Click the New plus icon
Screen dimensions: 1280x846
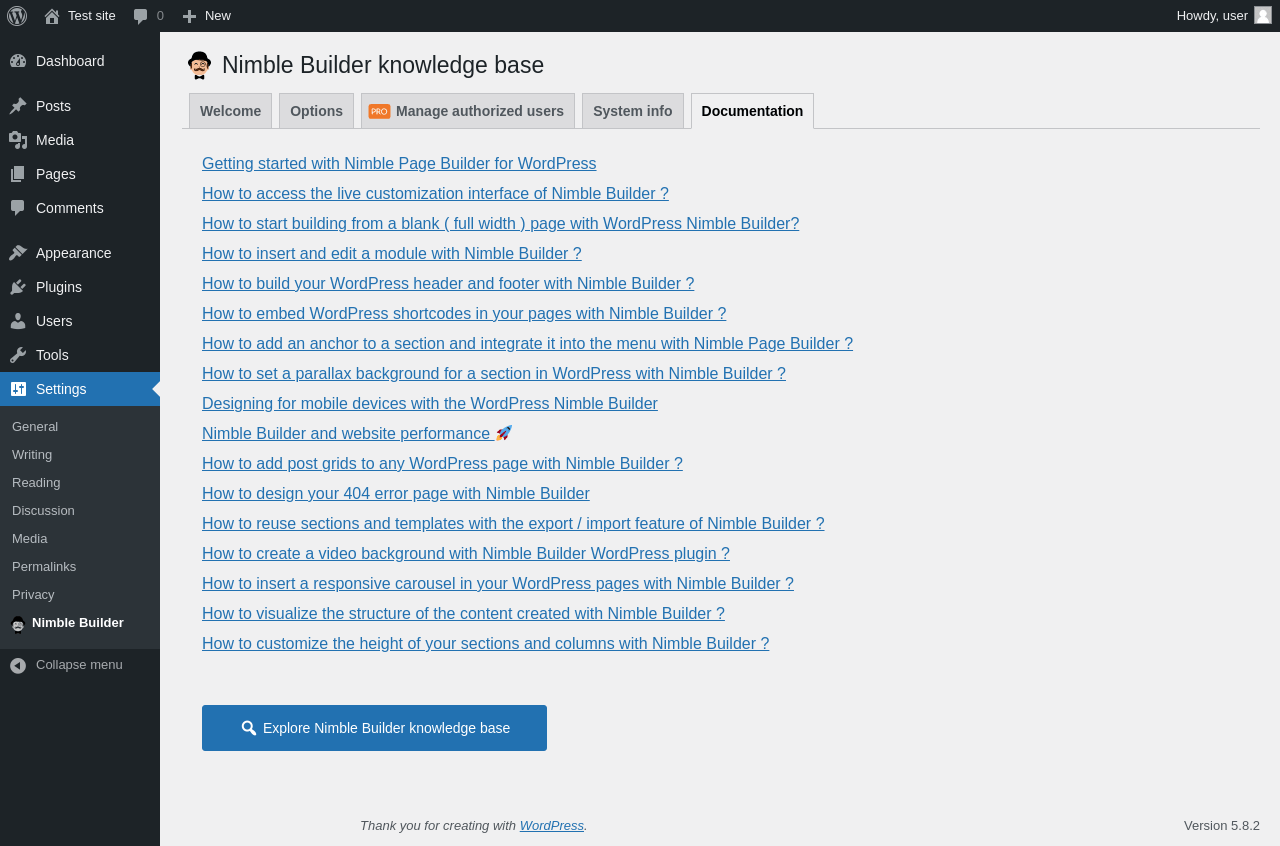pyautogui.click(x=189, y=16)
